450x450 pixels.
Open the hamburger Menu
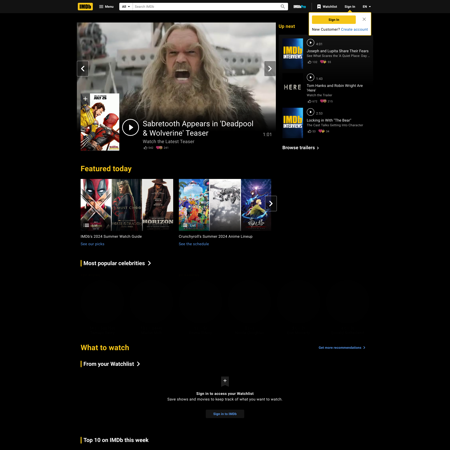click(x=106, y=7)
